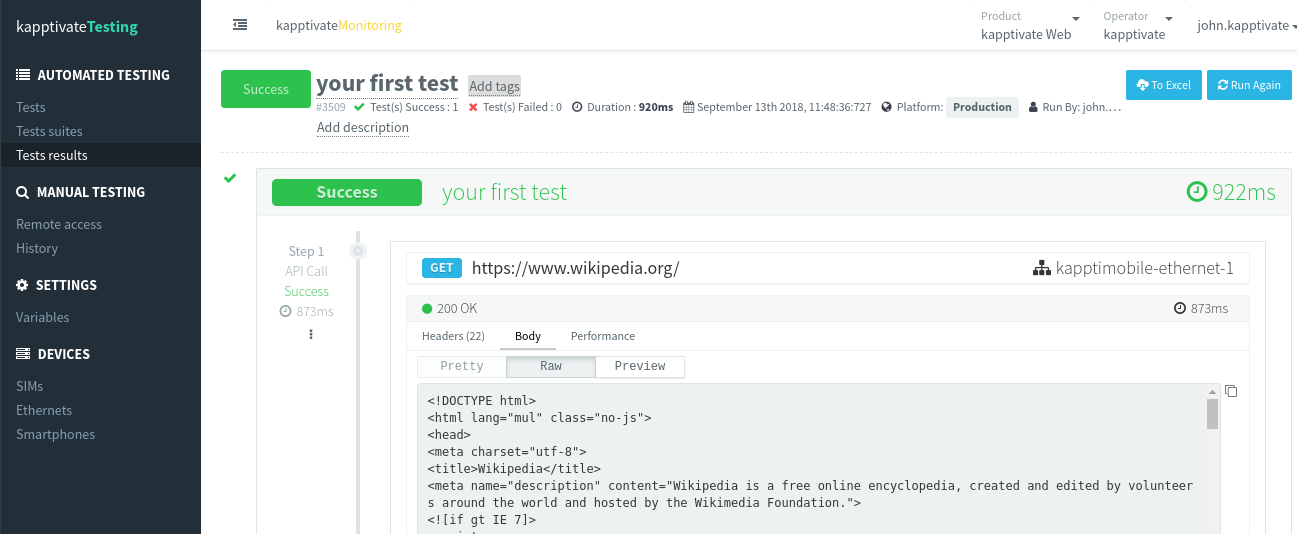Click the network icon next to kapptimobile-ethernet-1

(1041, 268)
